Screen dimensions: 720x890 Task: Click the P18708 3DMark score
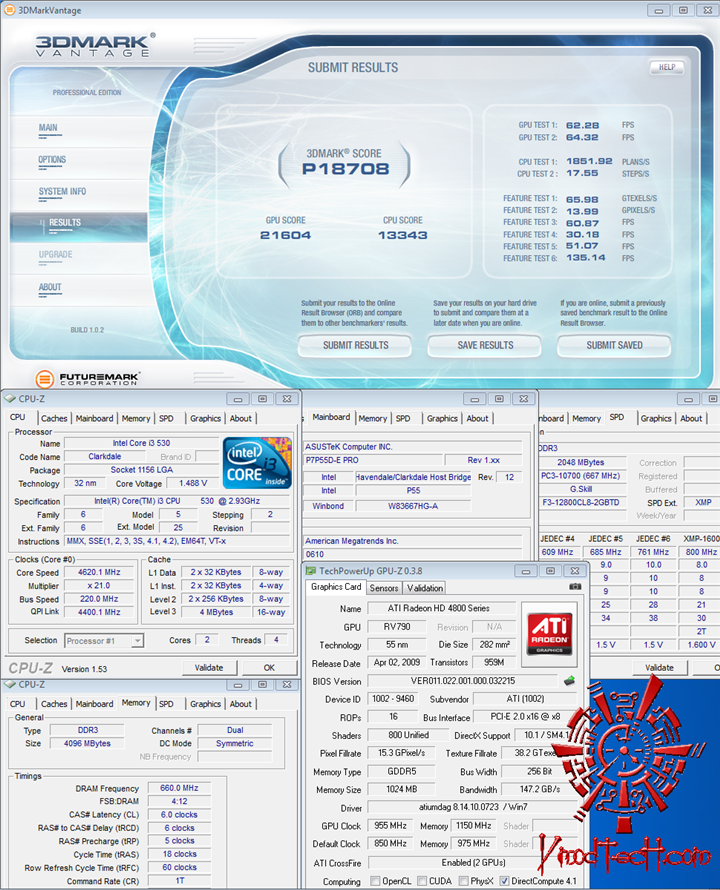[x=345, y=169]
